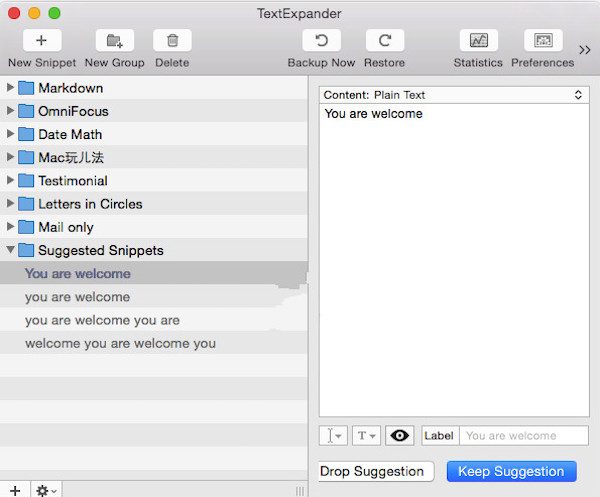Select the Mac玩儿法 folder icon
The width and height of the screenshot is (600, 497).
[26, 157]
